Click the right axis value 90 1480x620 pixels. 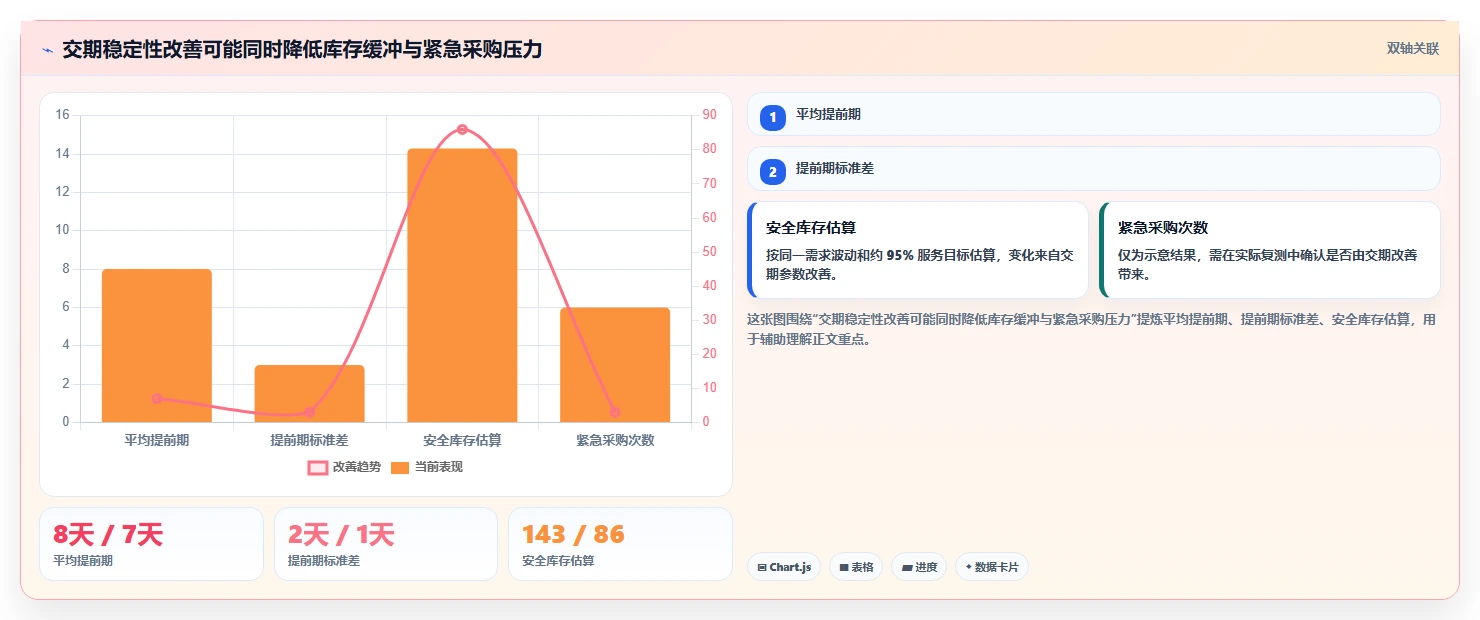pos(709,115)
